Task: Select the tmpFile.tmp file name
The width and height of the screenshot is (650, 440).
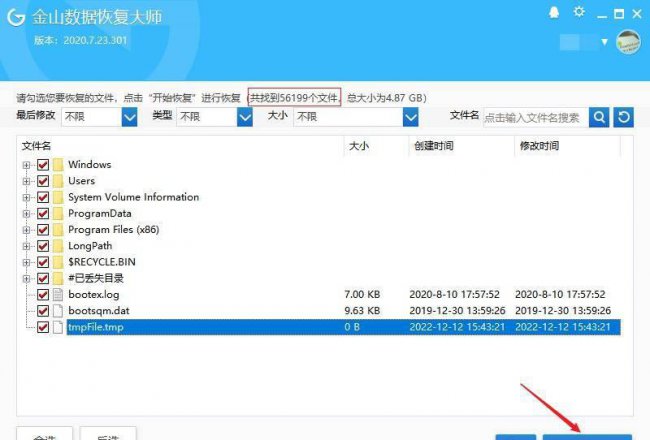Action: [96, 327]
